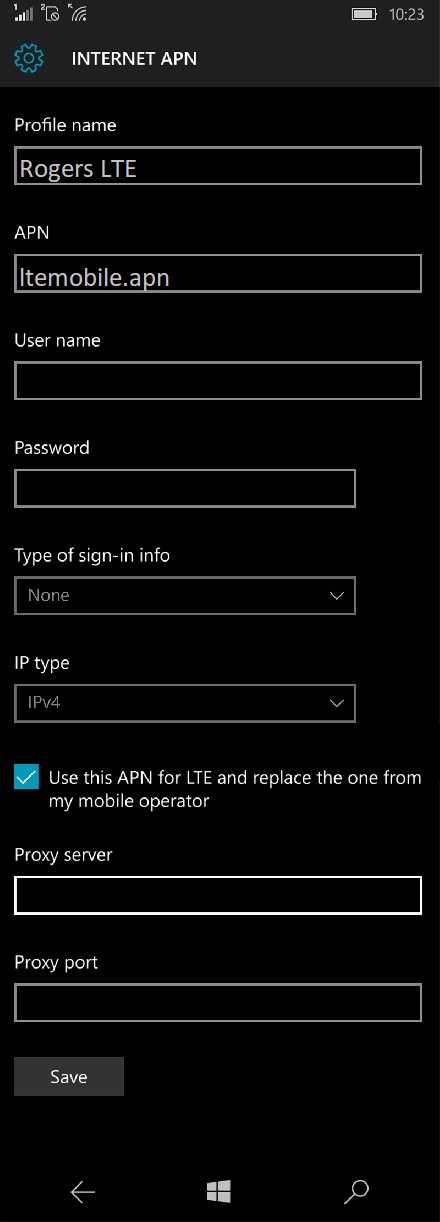
Task: Open the Type of sign-in info dropdown
Action: (185, 595)
